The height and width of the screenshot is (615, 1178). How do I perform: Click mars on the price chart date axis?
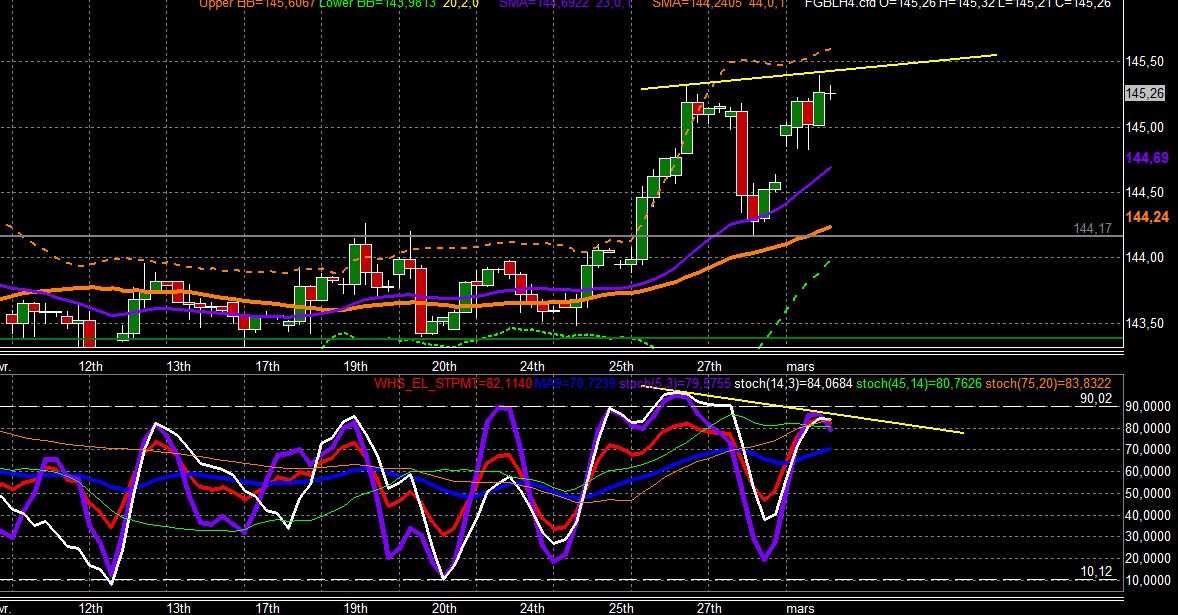pyautogui.click(x=800, y=366)
